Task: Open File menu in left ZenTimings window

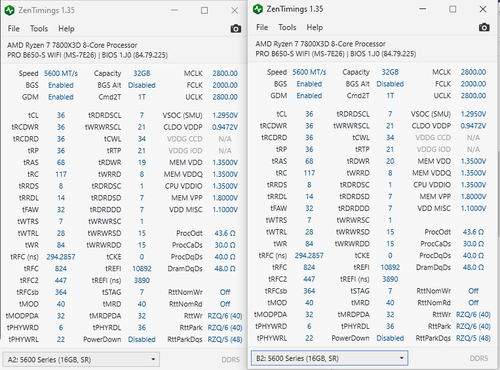Action: [x=14, y=29]
